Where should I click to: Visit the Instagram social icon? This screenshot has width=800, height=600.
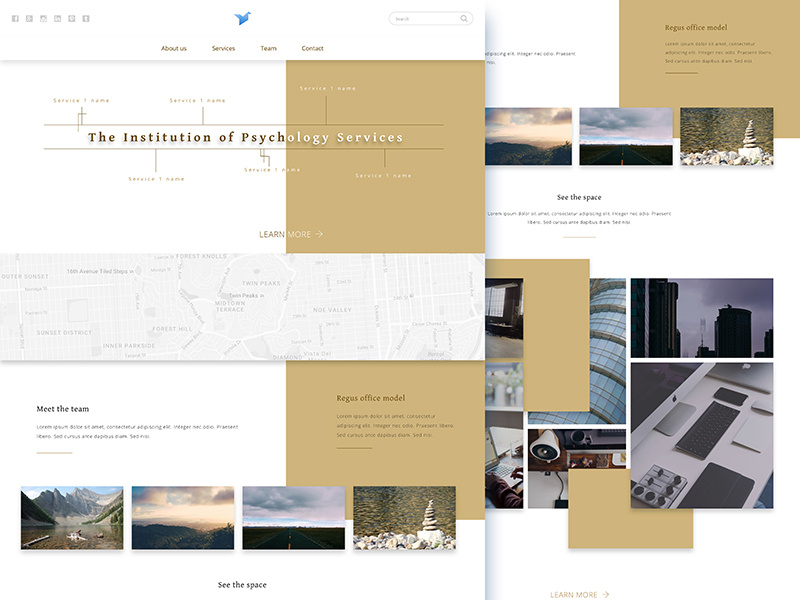[43, 18]
